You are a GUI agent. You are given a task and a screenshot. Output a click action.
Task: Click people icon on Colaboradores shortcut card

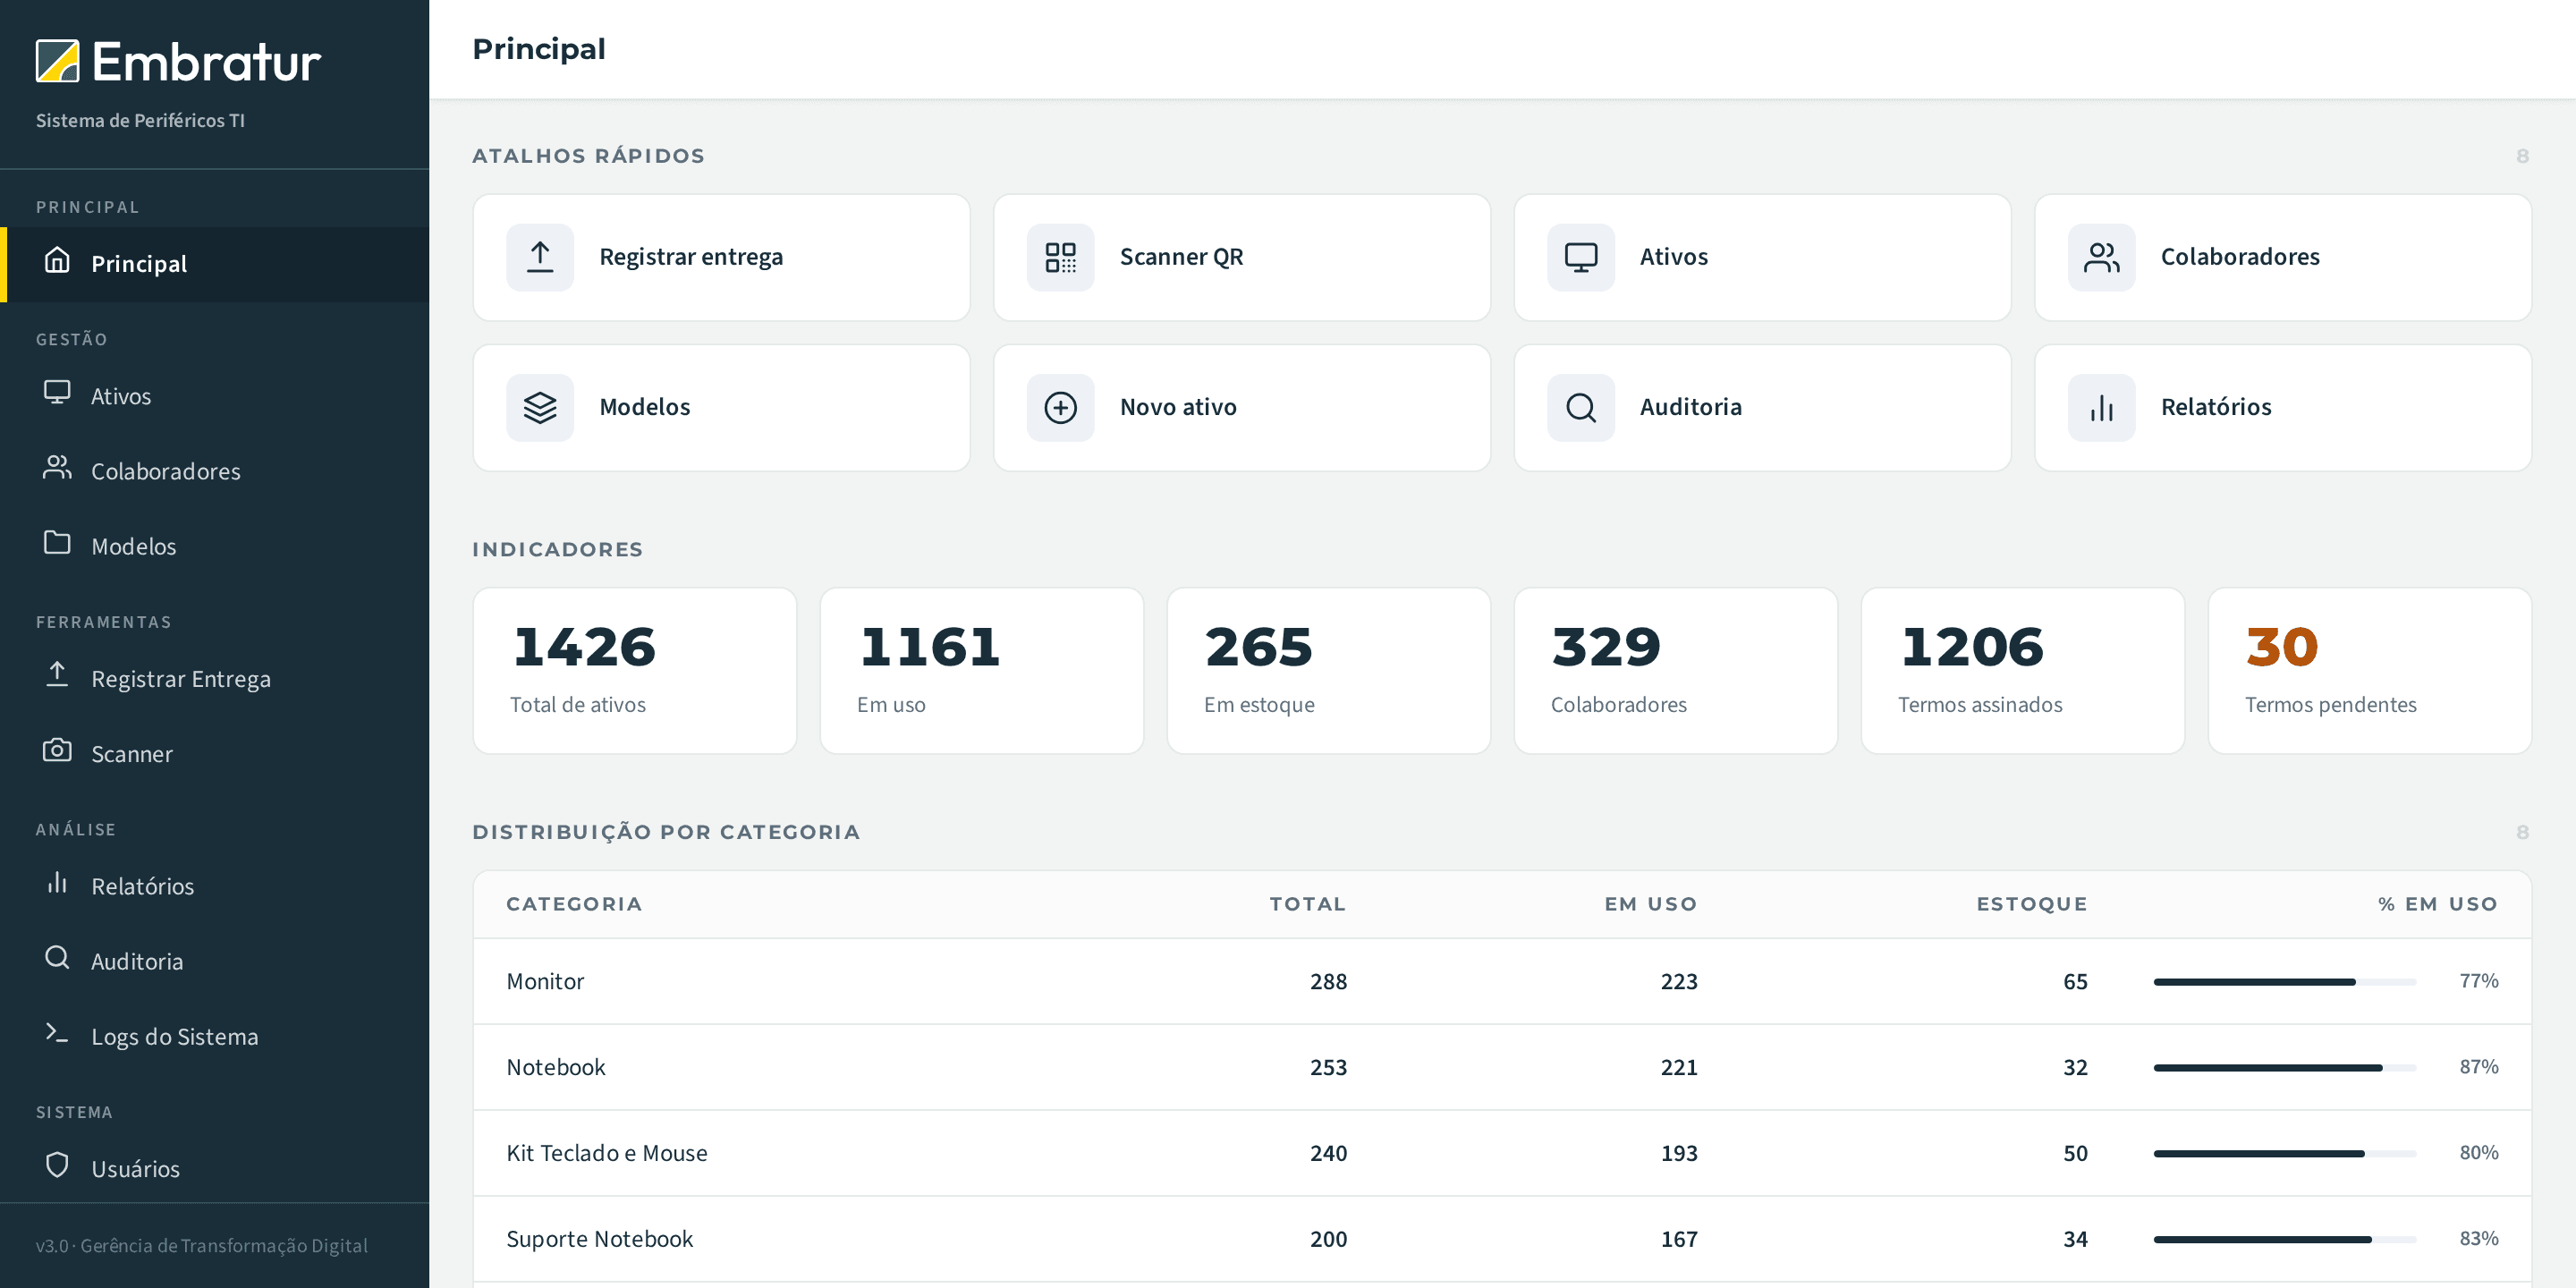2101,257
